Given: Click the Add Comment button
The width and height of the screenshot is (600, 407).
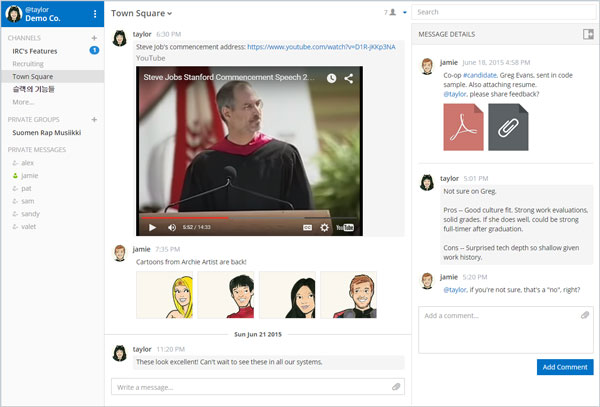Looking at the screenshot, I should (564, 367).
